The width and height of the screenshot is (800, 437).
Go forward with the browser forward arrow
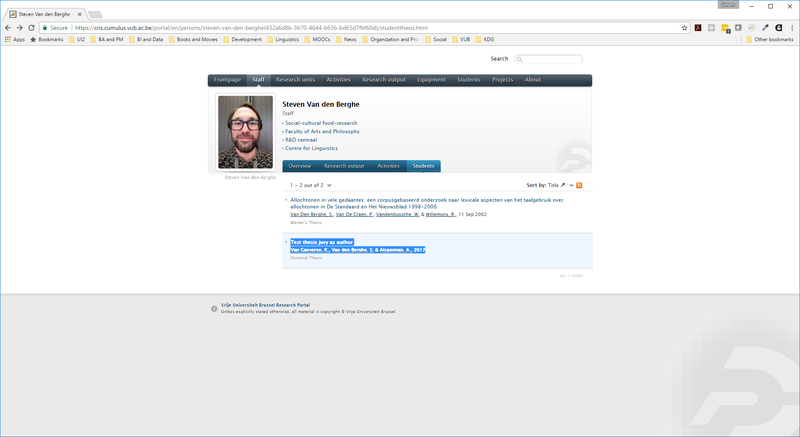[19, 28]
